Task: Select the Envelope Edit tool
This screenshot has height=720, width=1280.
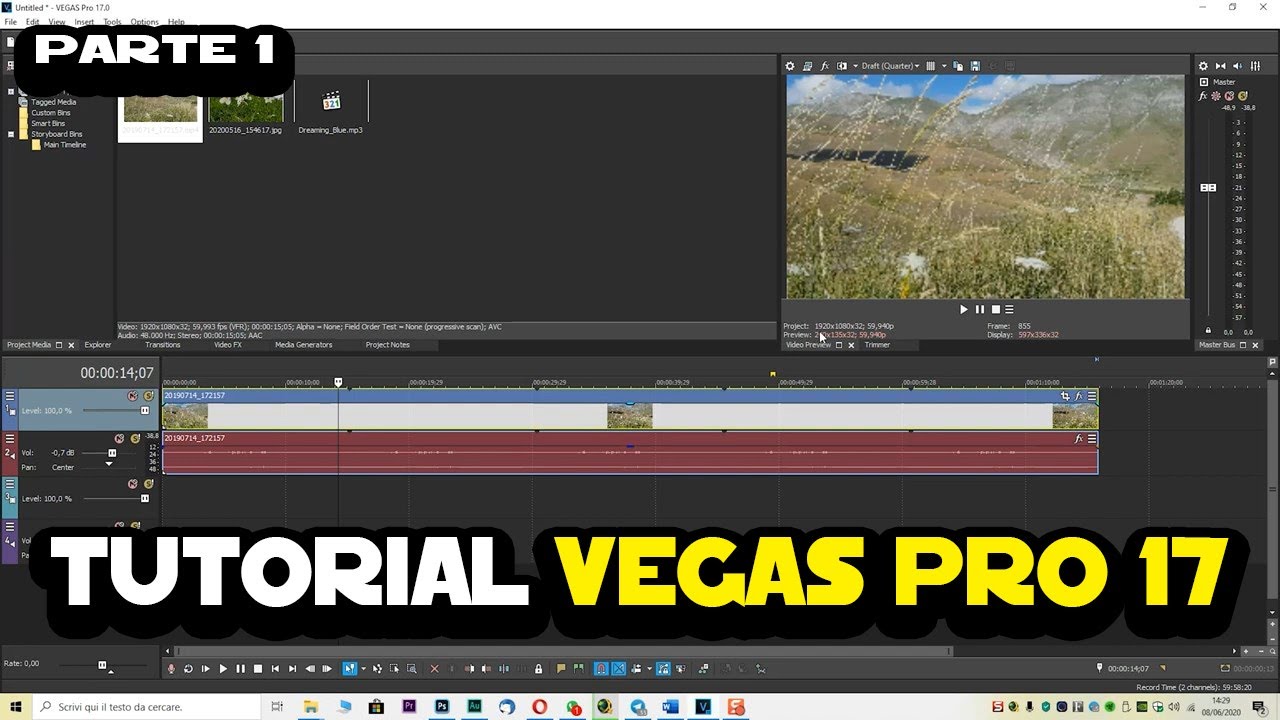Action: (377, 668)
